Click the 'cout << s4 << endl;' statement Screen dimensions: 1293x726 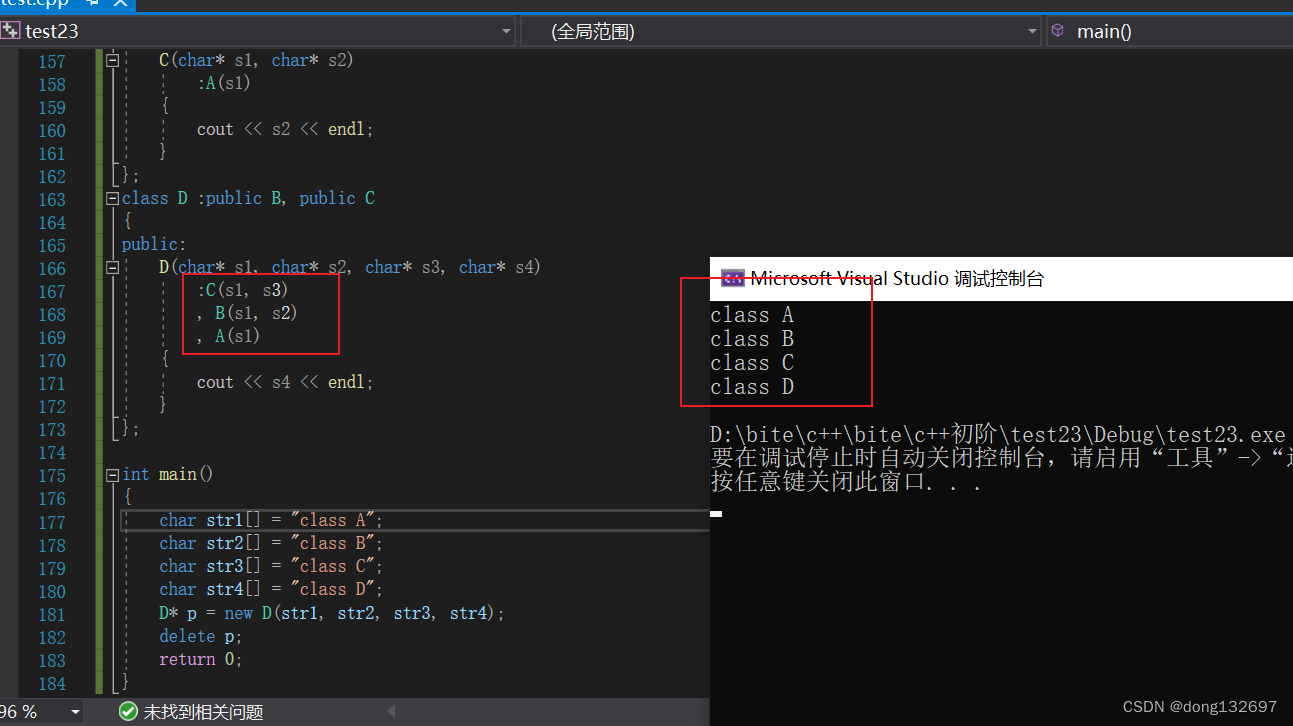(285, 382)
